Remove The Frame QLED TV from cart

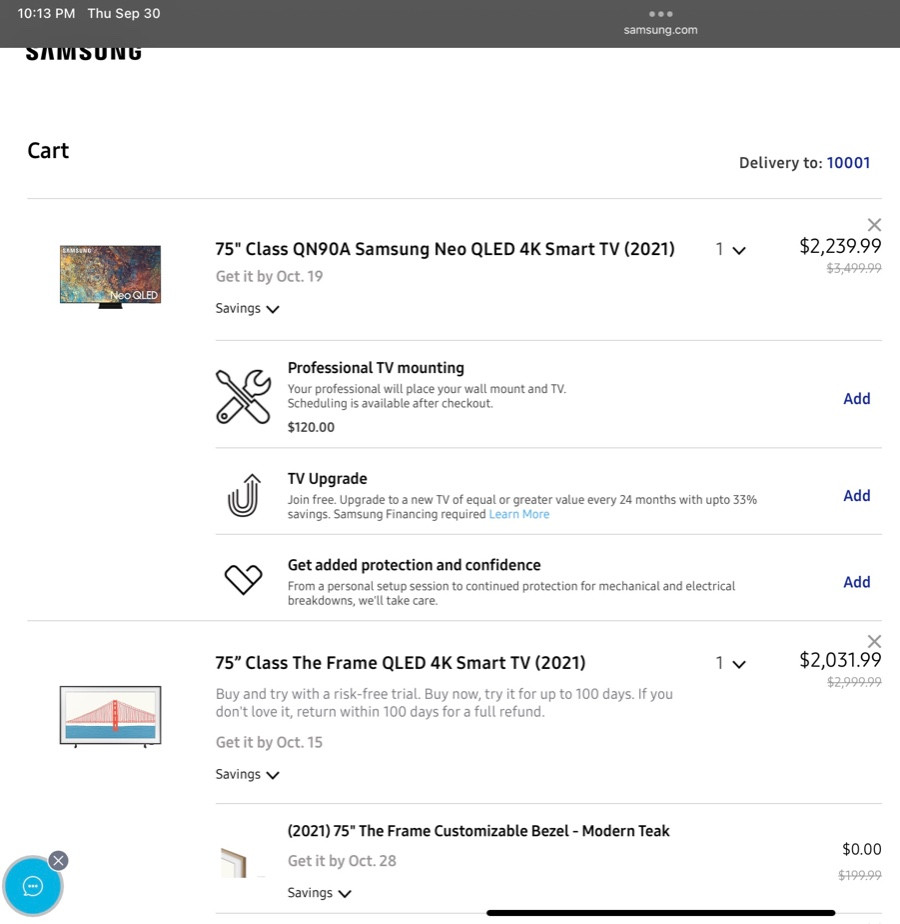click(x=874, y=641)
